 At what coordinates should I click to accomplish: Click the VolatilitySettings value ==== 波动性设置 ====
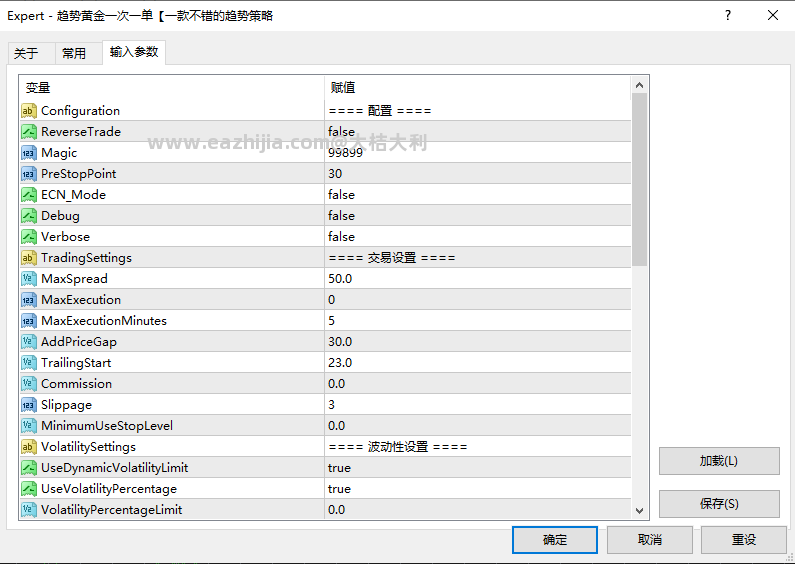(x=398, y=447)
